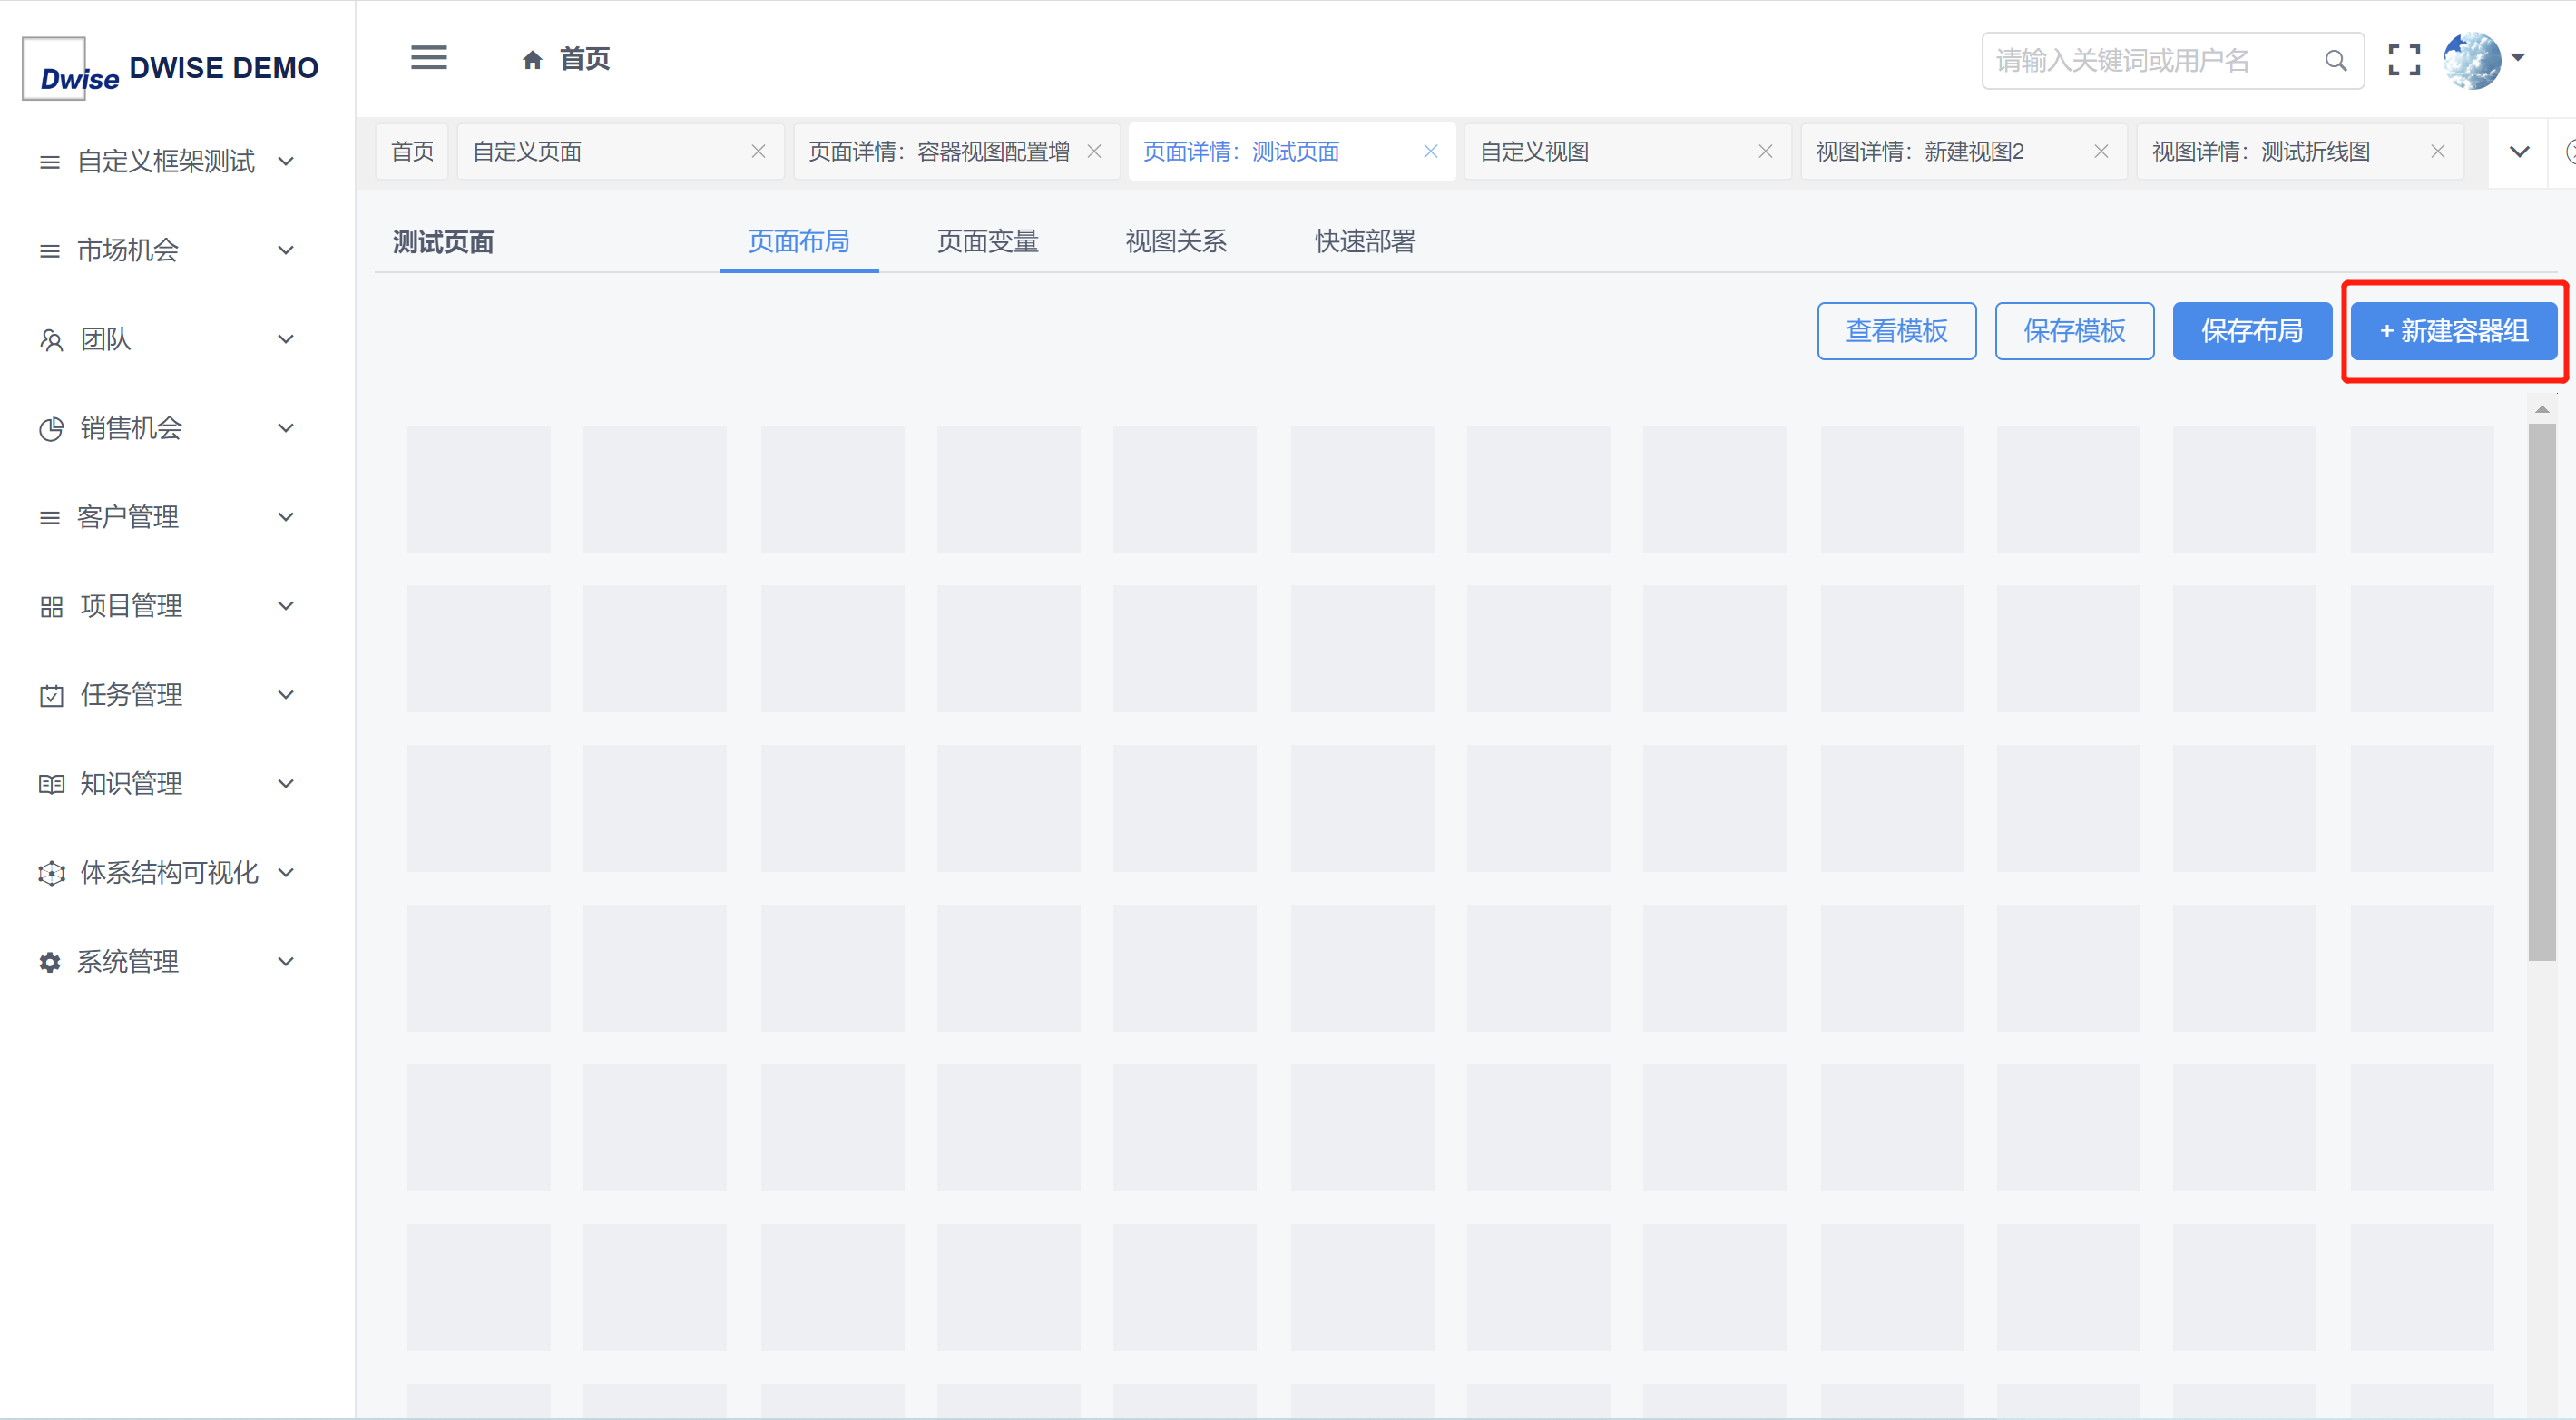Switch to the 页面布局 tab
The width and height of the screenshot is (2576, 1420).
798,241
